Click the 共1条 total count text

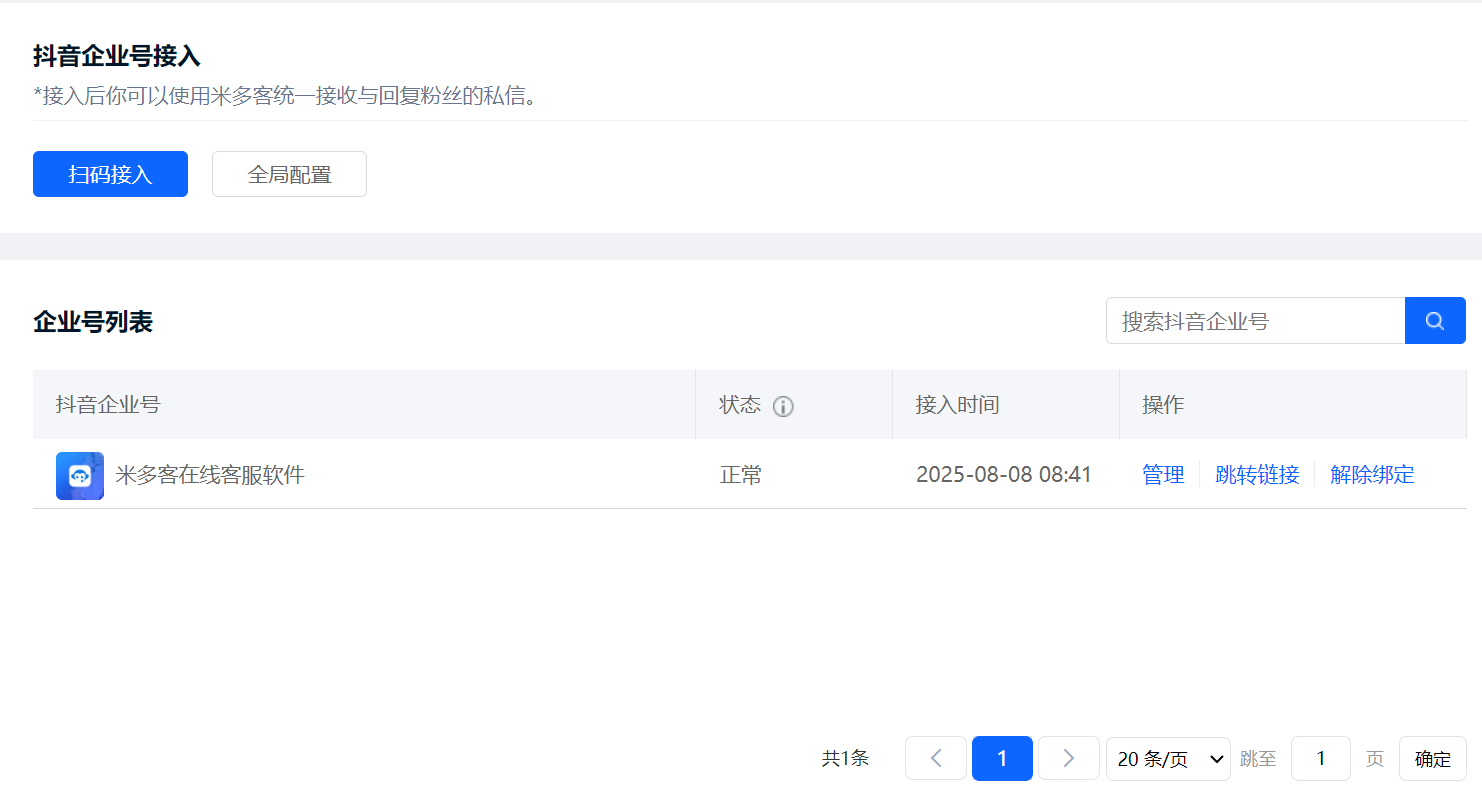pos(845,759)
